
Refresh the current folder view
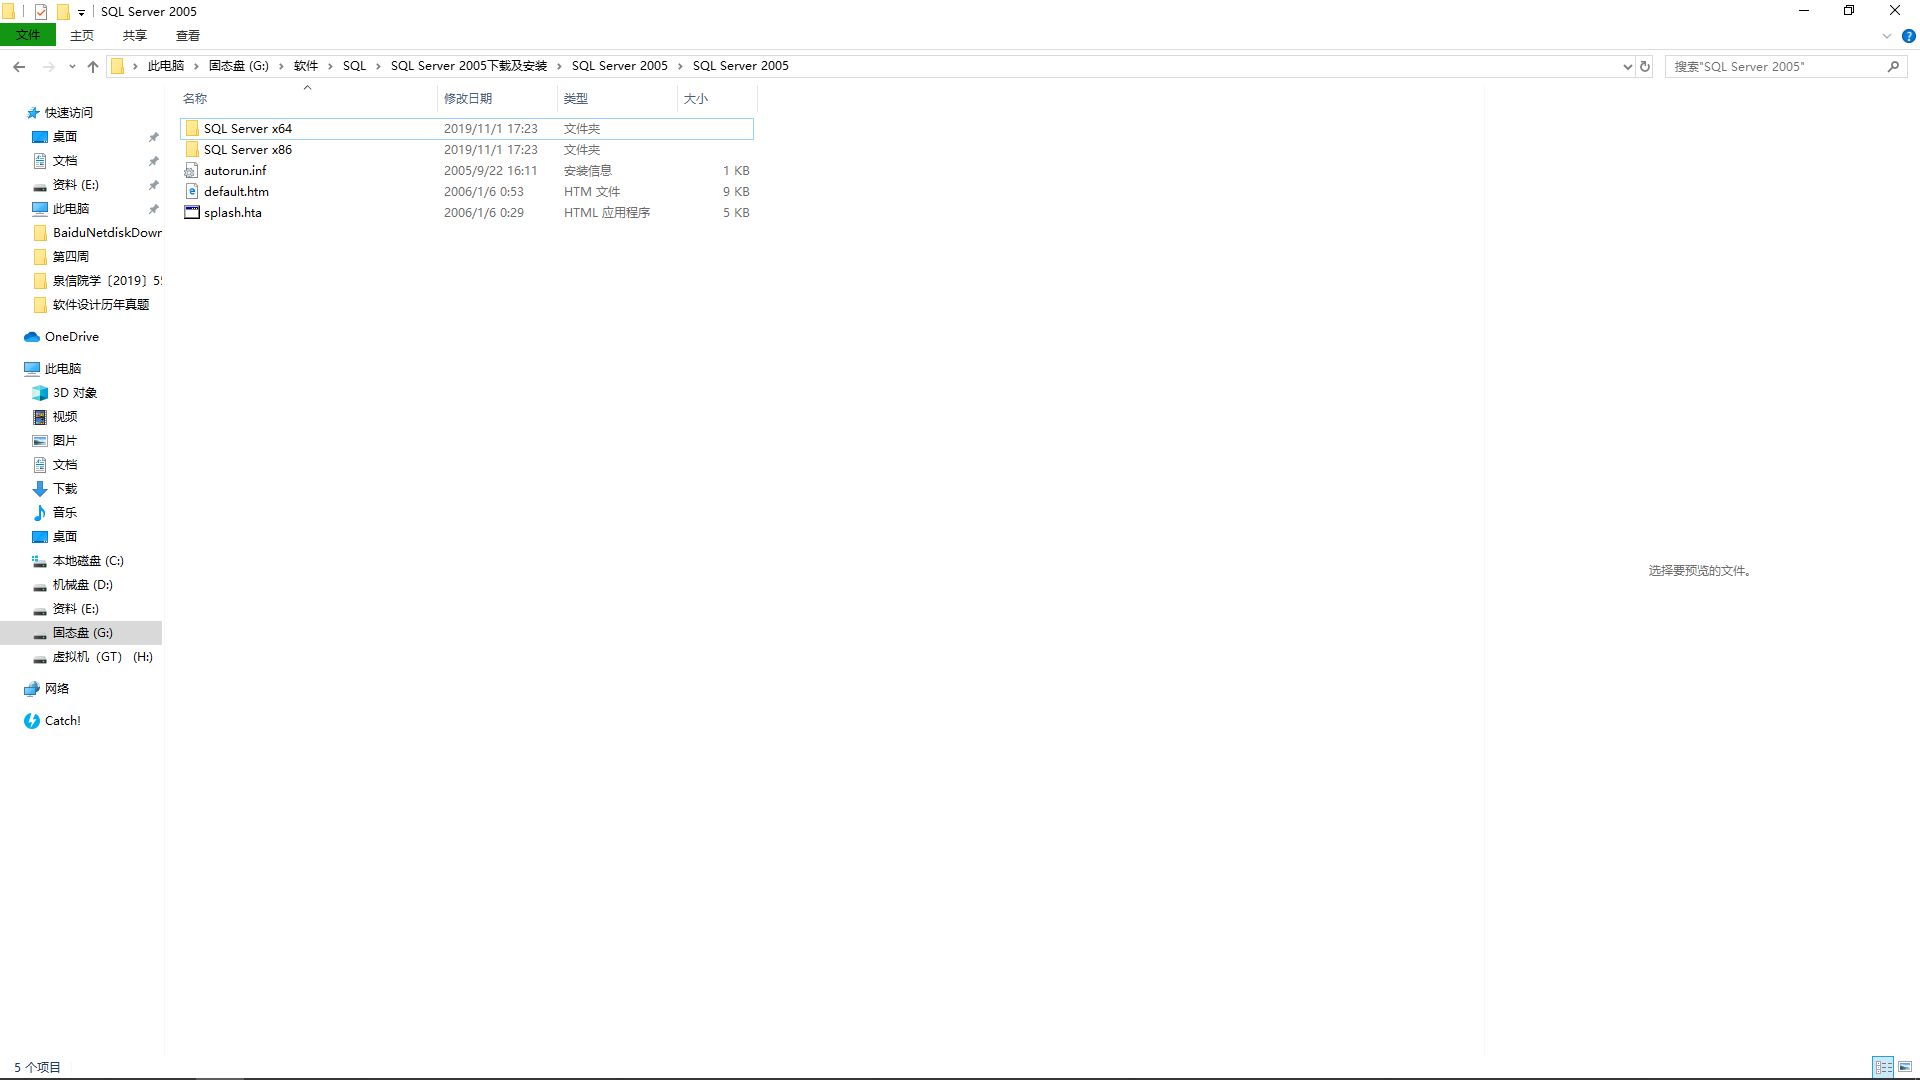pos(1645,67)
